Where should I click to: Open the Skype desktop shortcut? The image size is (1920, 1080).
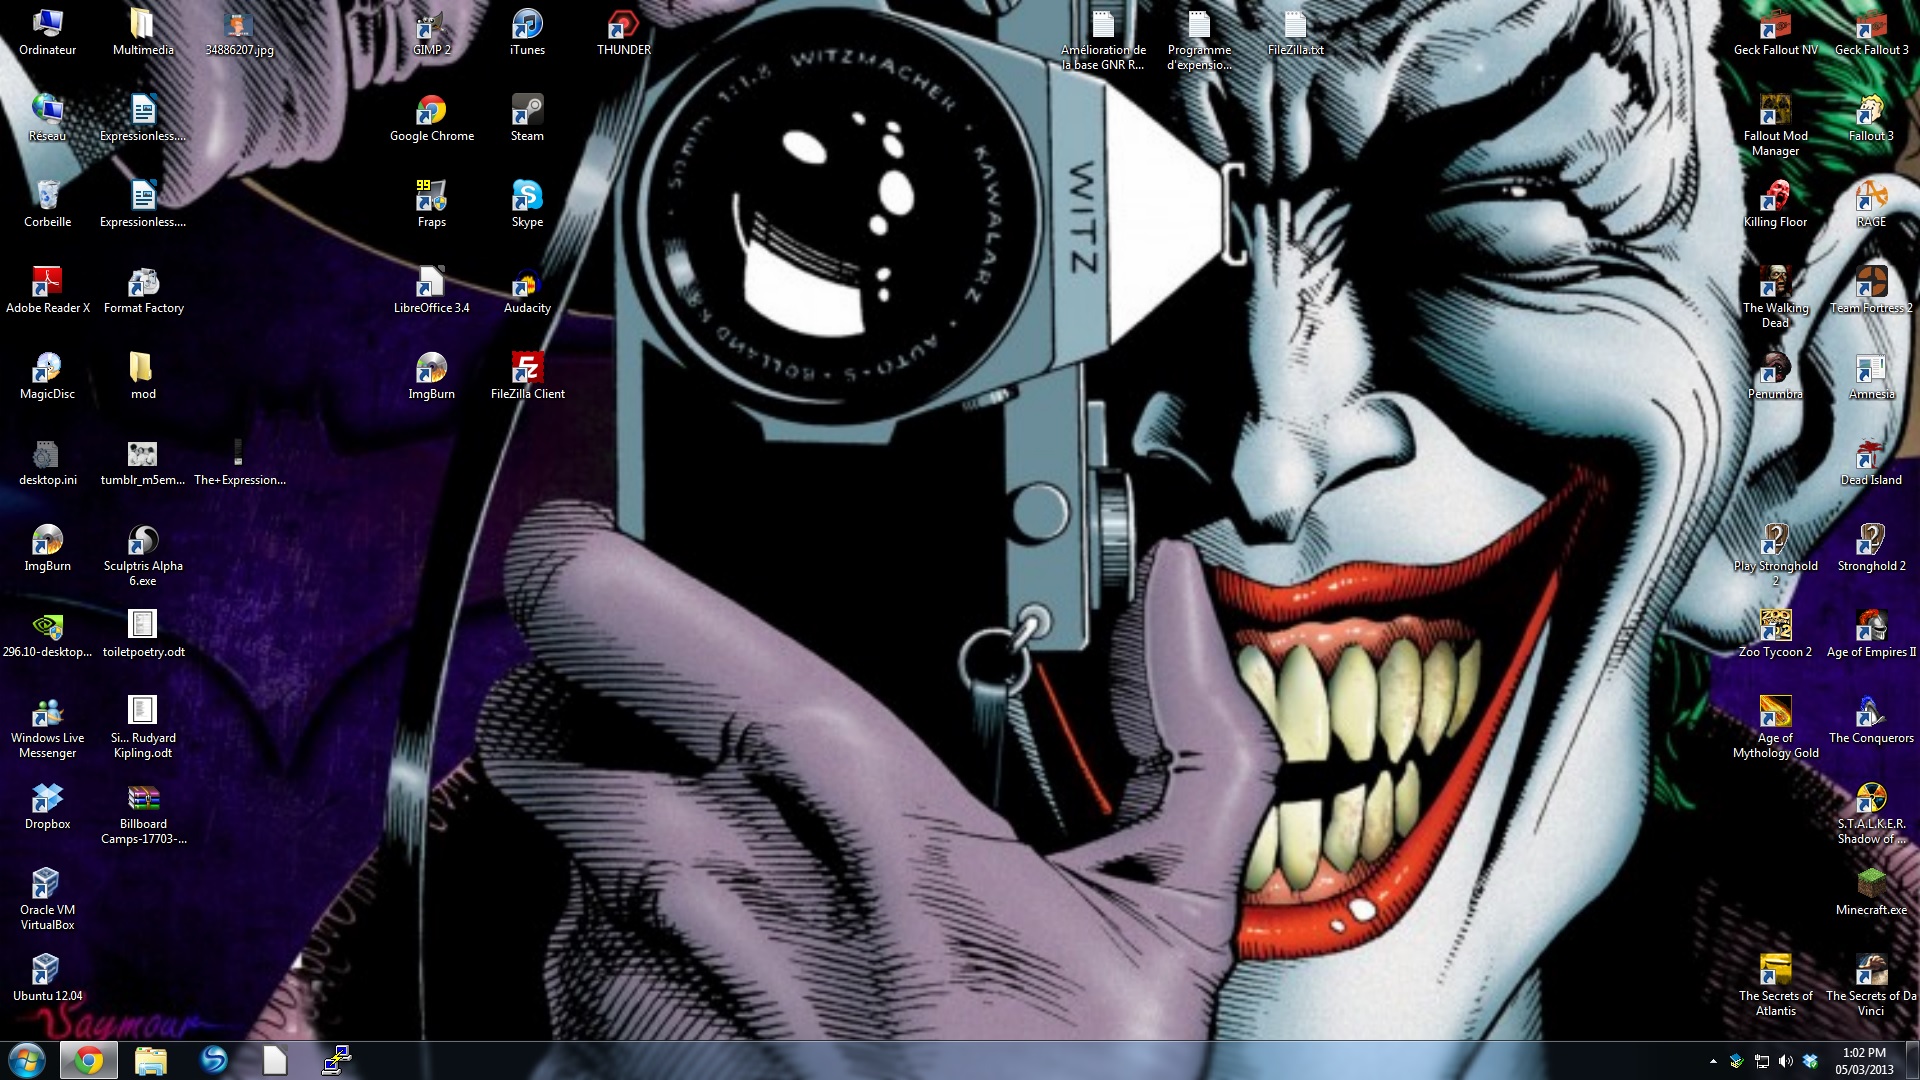click(x=527, y=204)
